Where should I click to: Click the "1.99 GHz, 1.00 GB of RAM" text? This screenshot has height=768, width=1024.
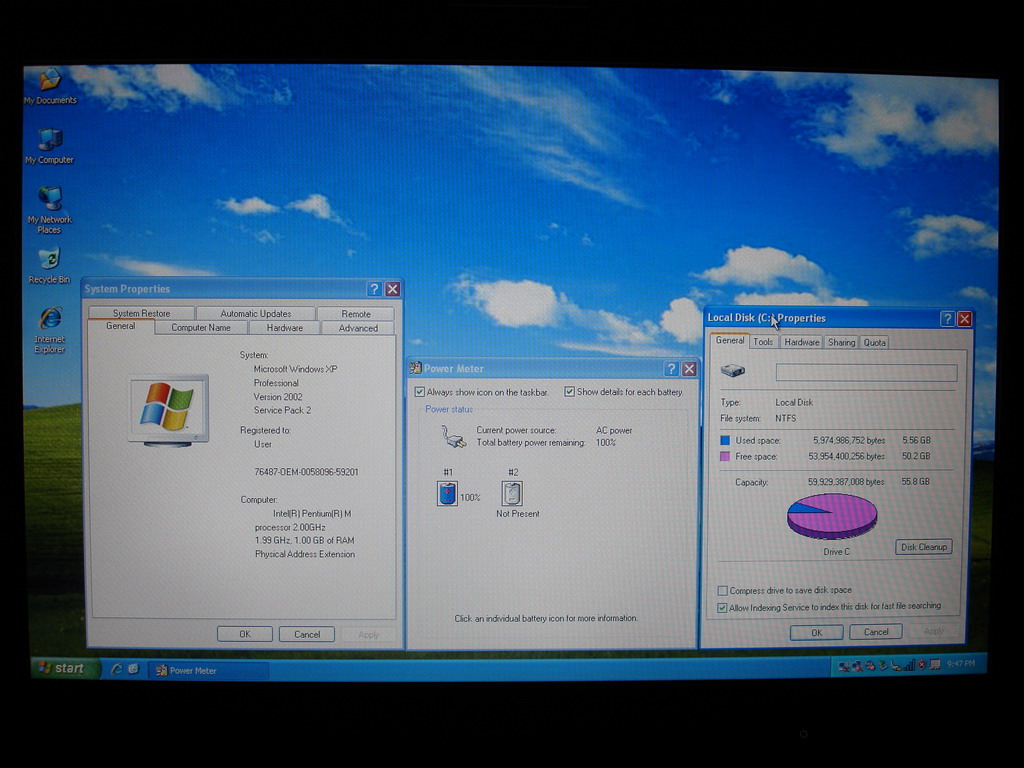(304, 540)
